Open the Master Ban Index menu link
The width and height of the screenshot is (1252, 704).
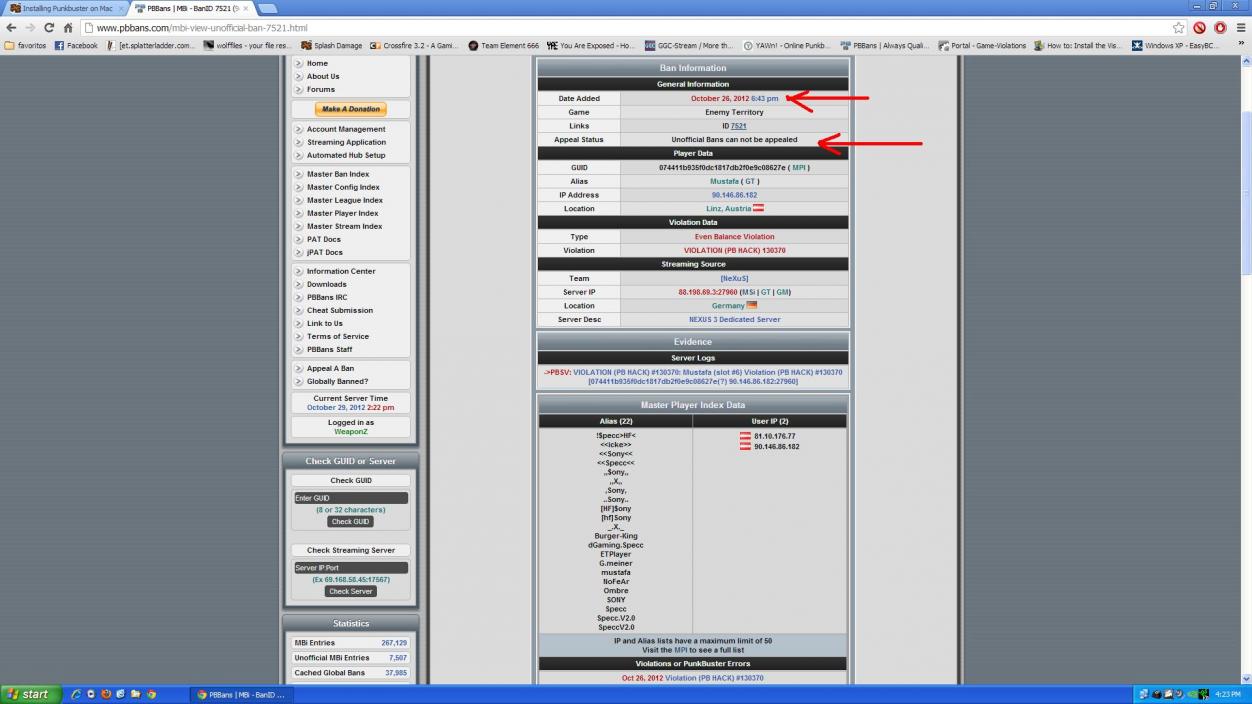(338, 174)
